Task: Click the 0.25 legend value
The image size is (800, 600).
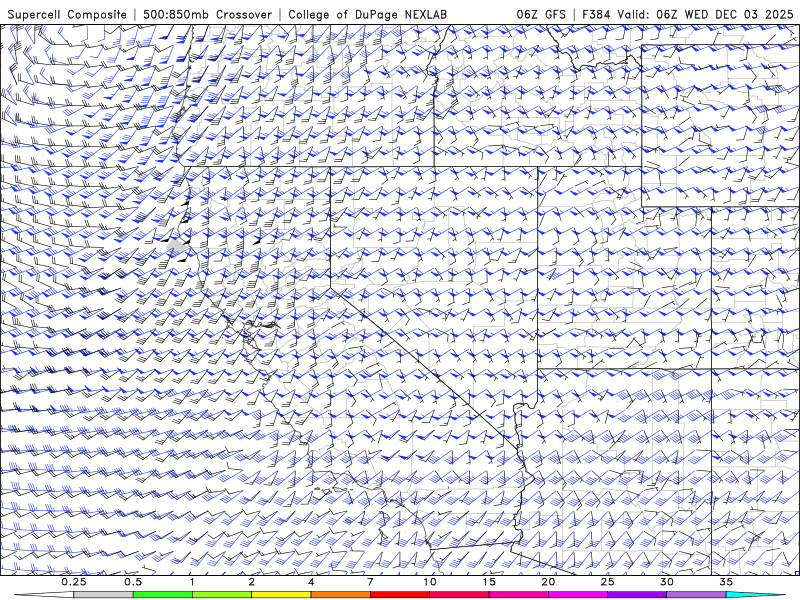Action: (x=74, y=582)
